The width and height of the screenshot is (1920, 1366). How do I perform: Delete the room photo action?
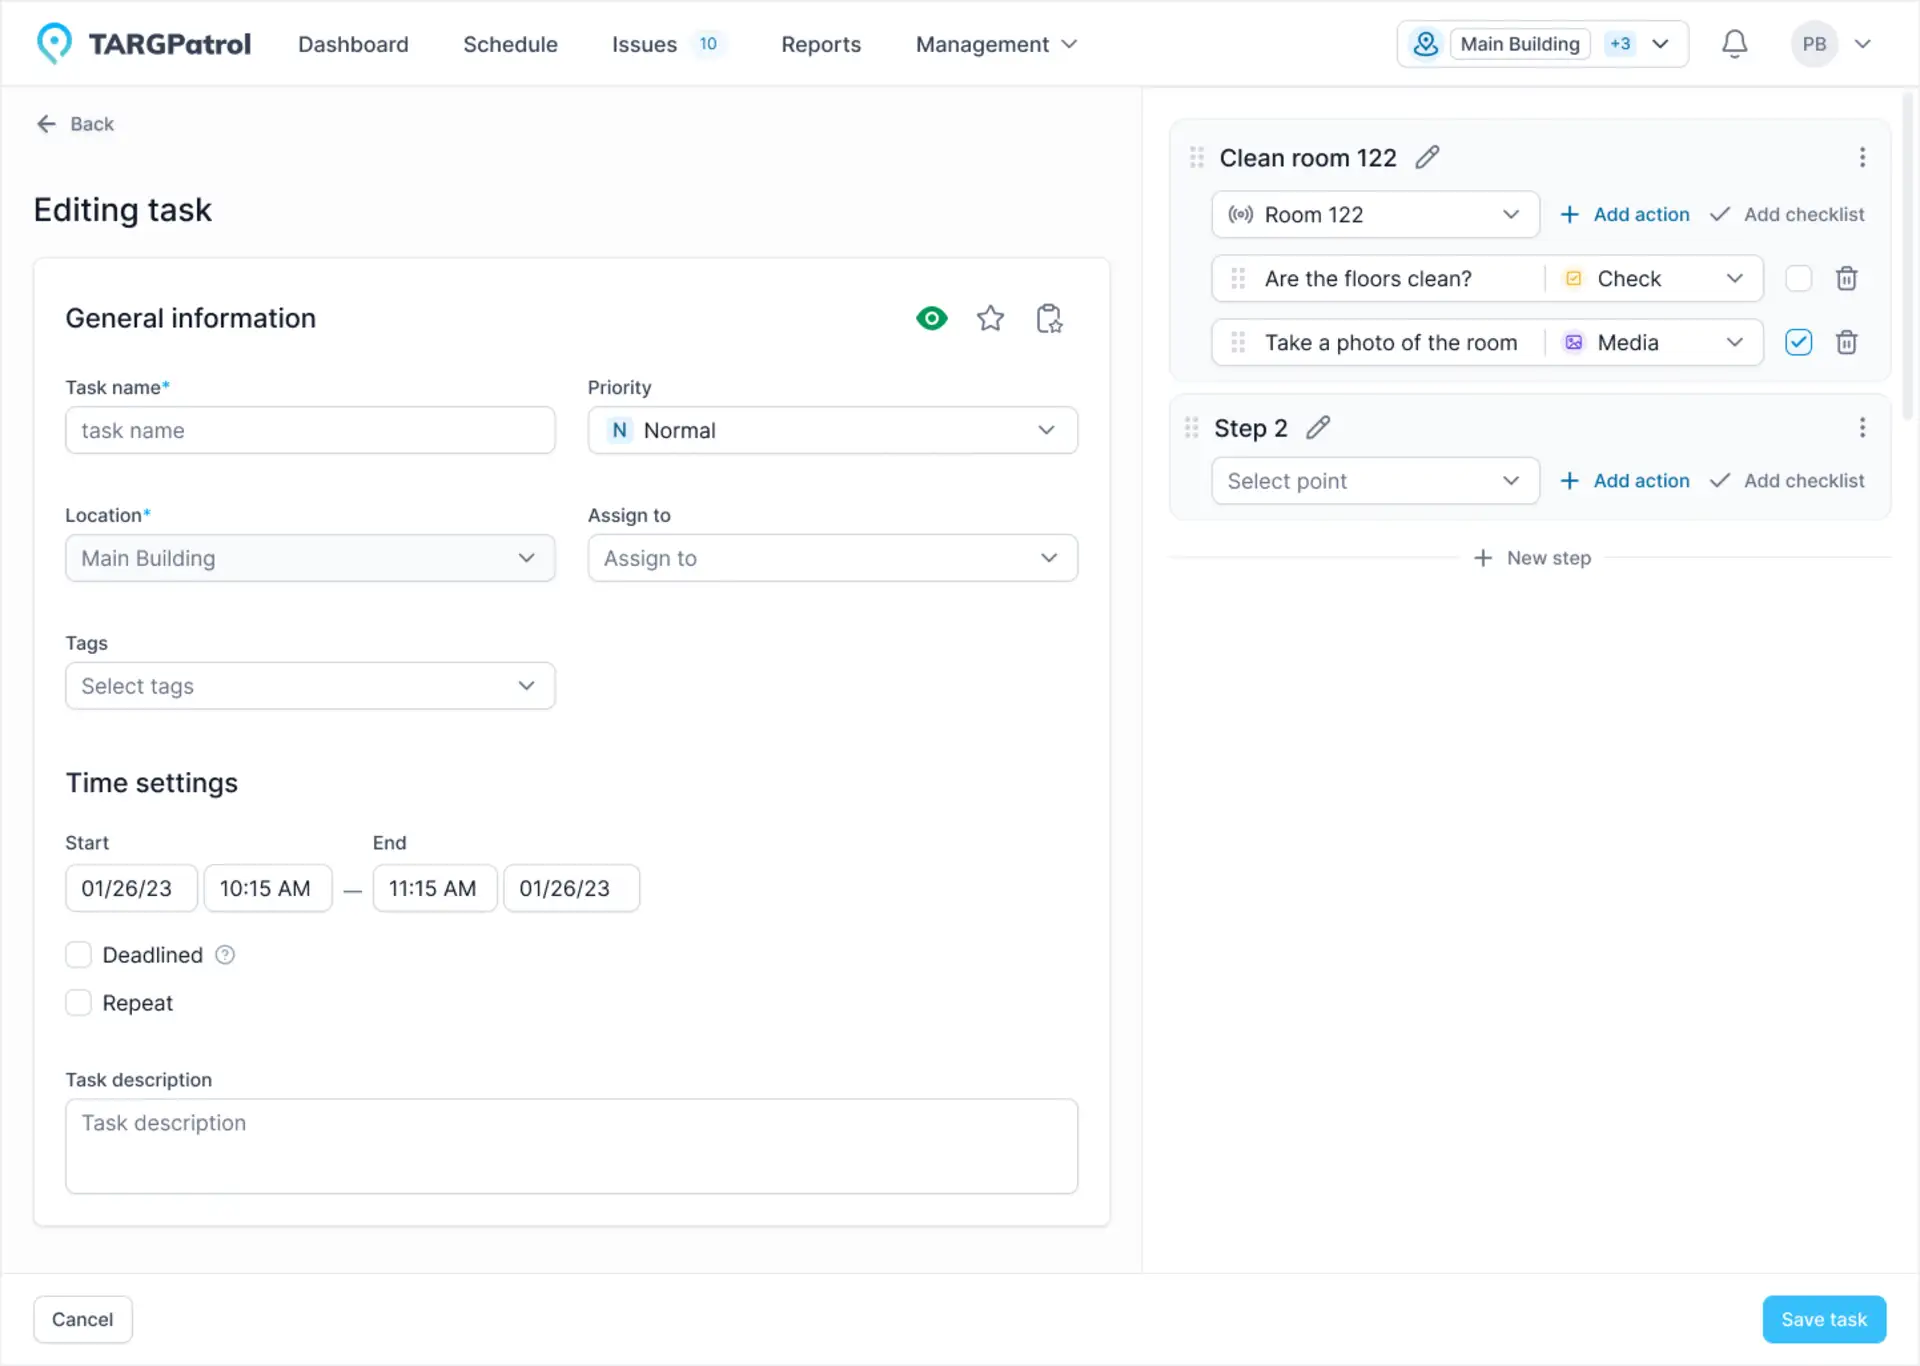point(1846,342)
